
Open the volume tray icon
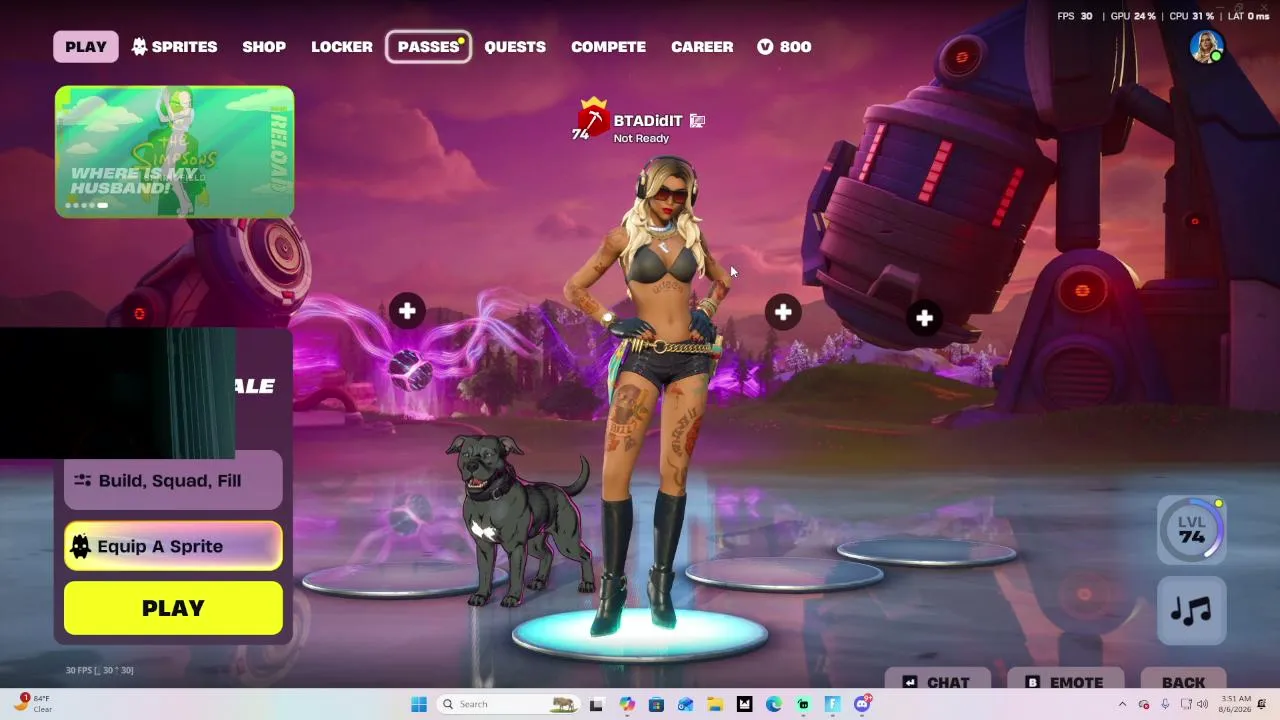[x=1203, y=704]
